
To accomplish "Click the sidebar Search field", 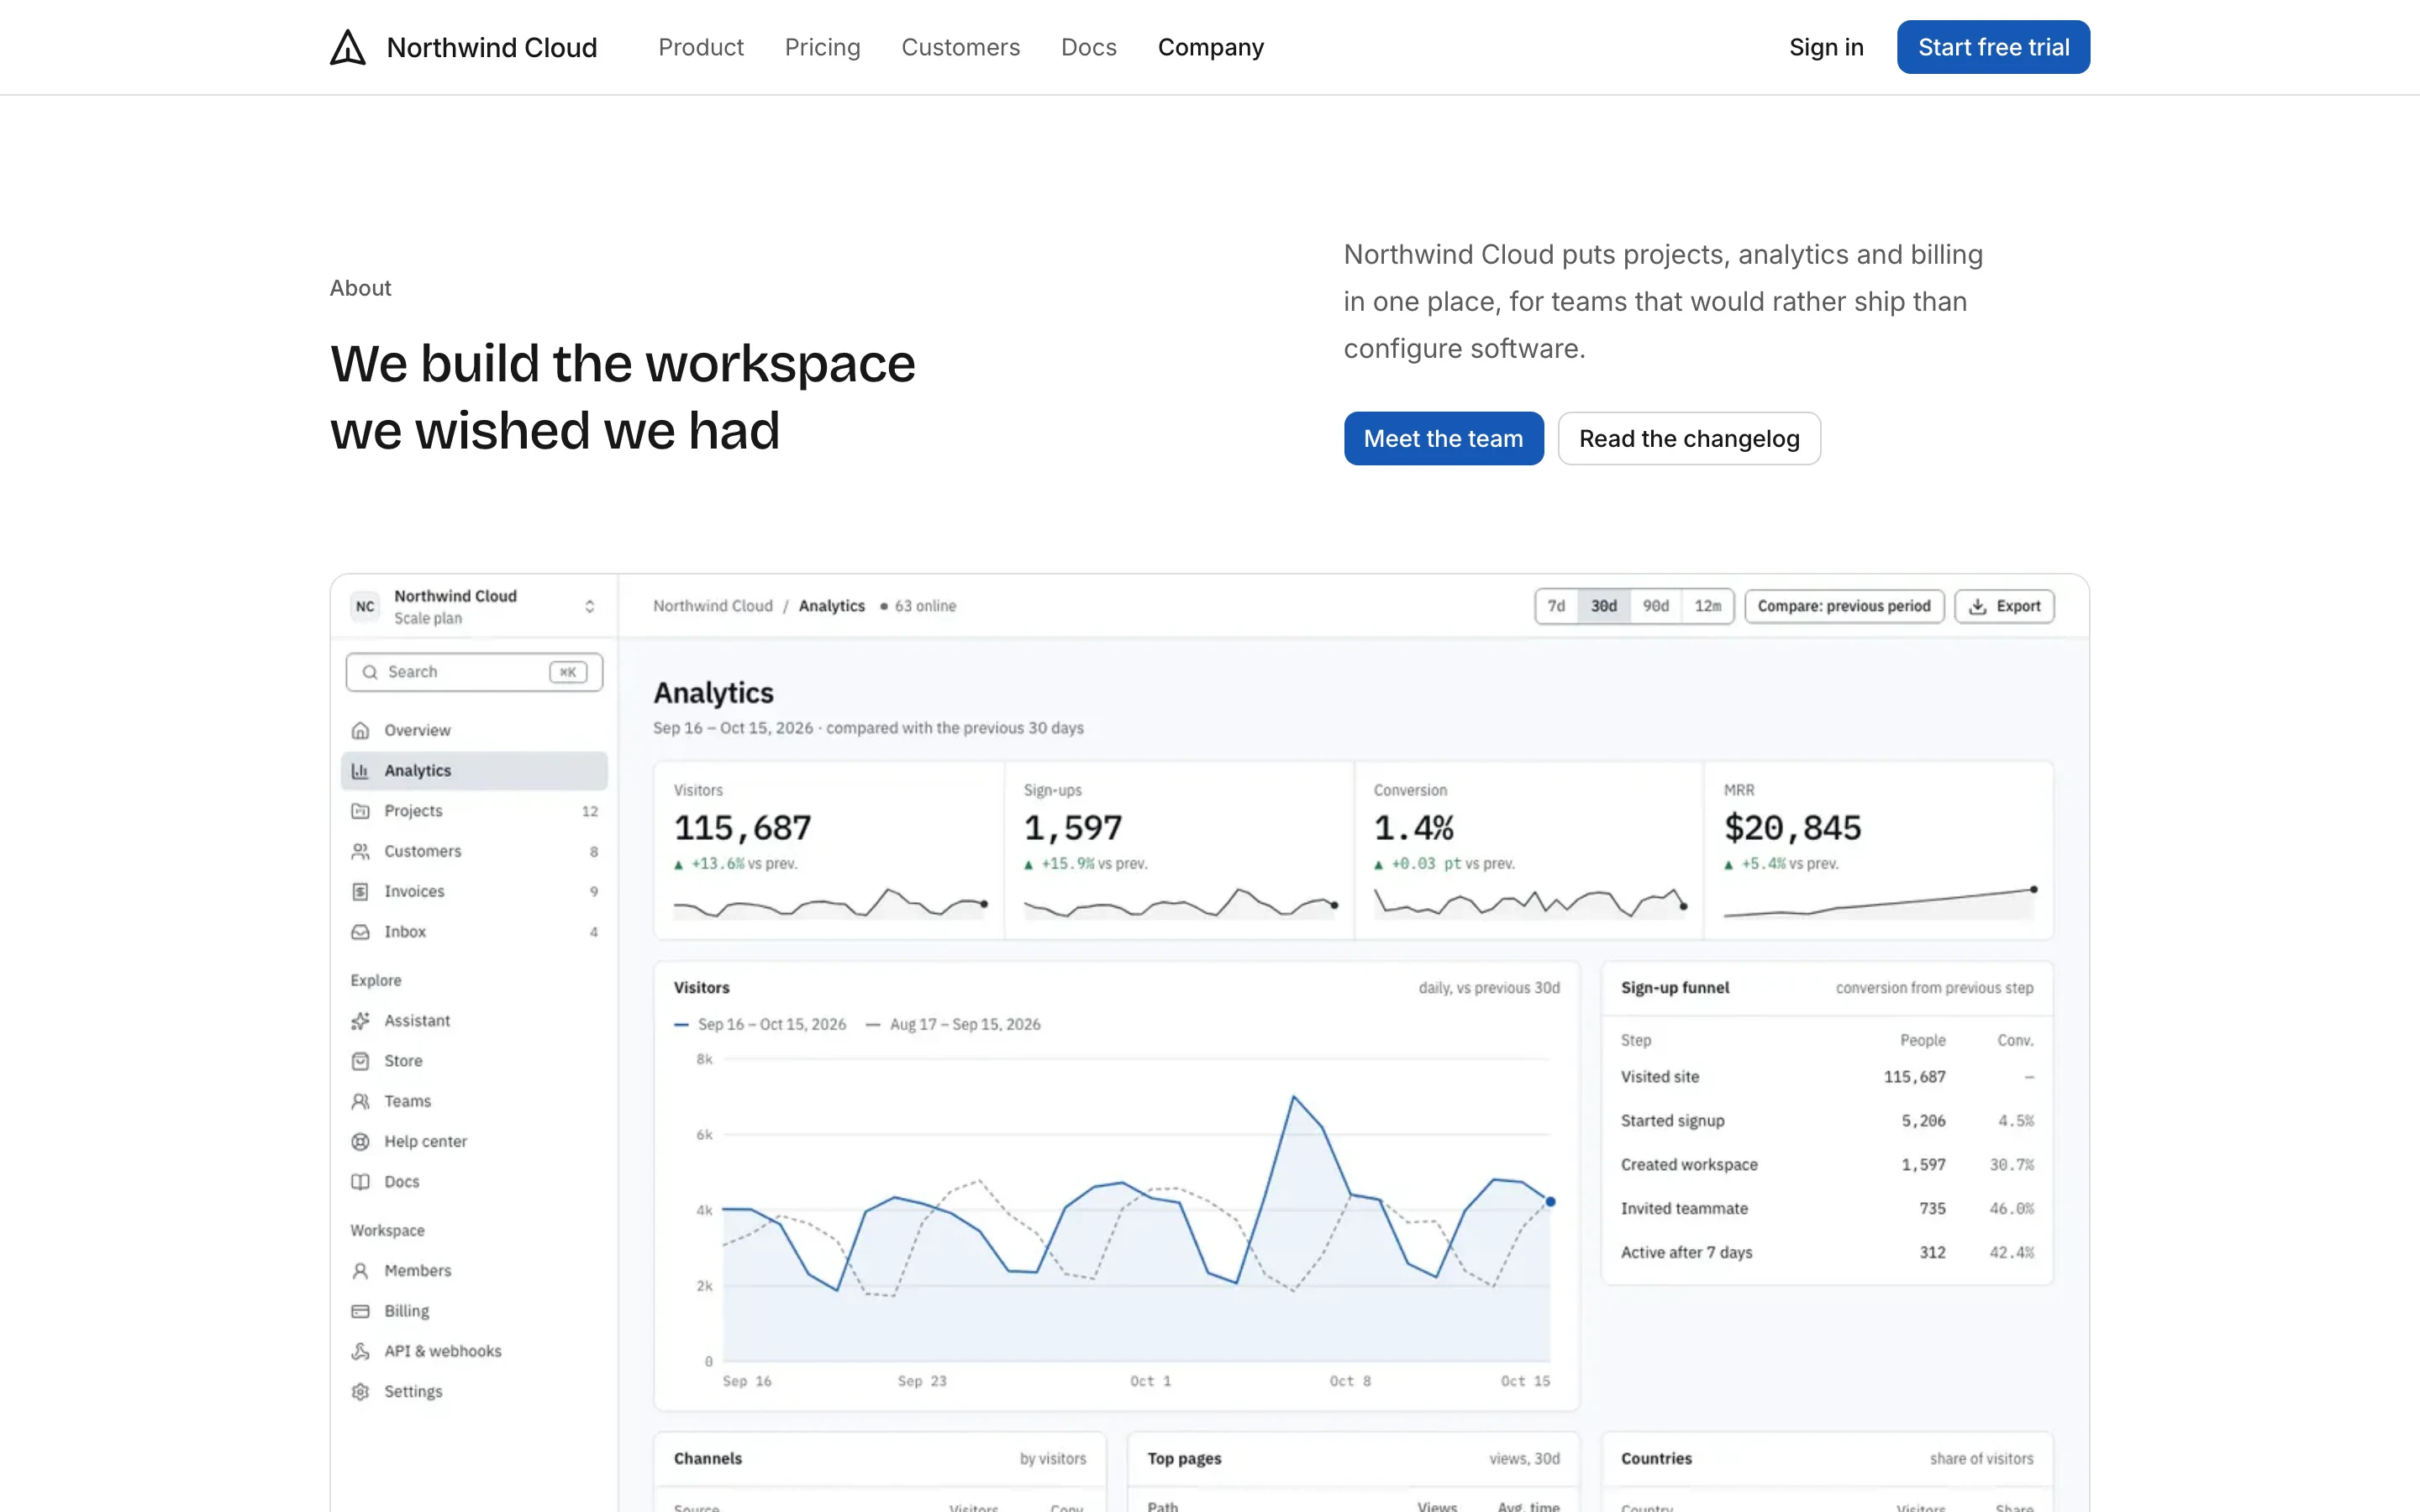I will [x=474, y=672].
